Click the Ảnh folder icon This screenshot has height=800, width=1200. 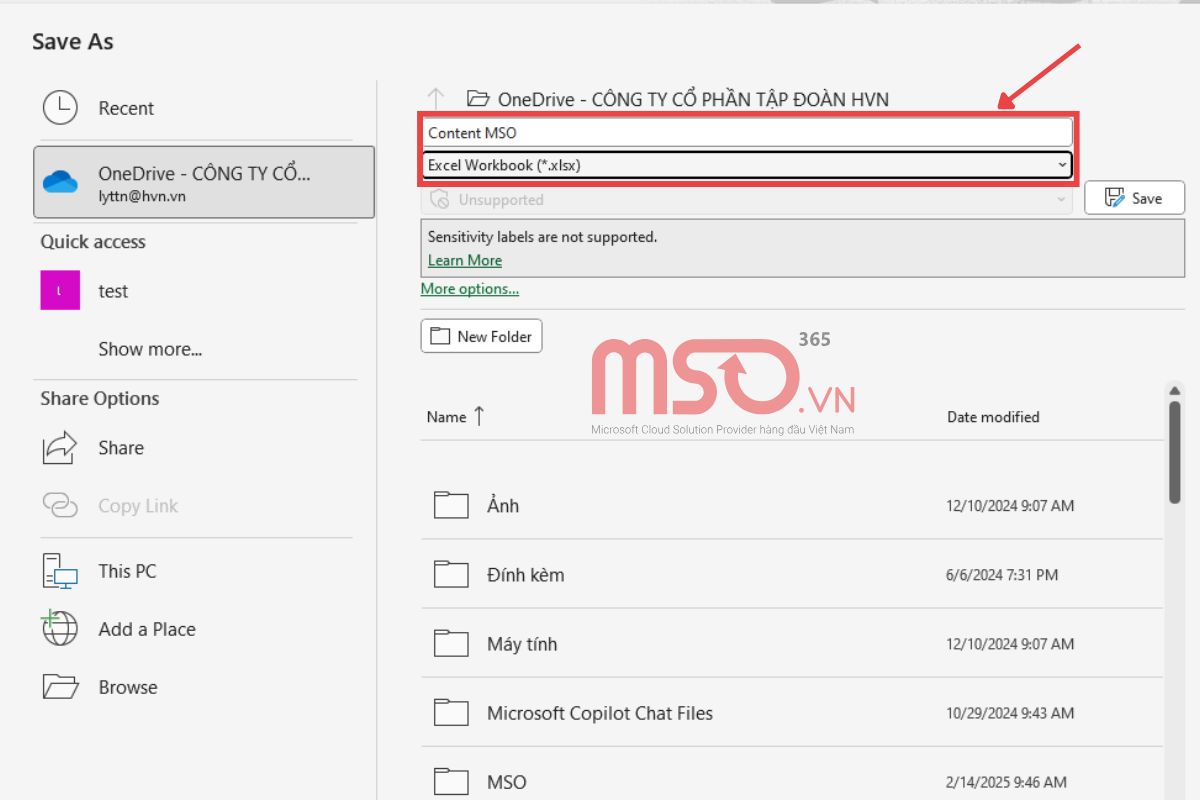451,505
